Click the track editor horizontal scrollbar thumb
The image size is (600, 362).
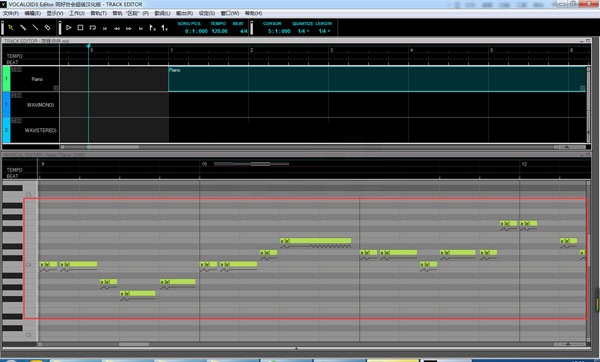[114, 147]
